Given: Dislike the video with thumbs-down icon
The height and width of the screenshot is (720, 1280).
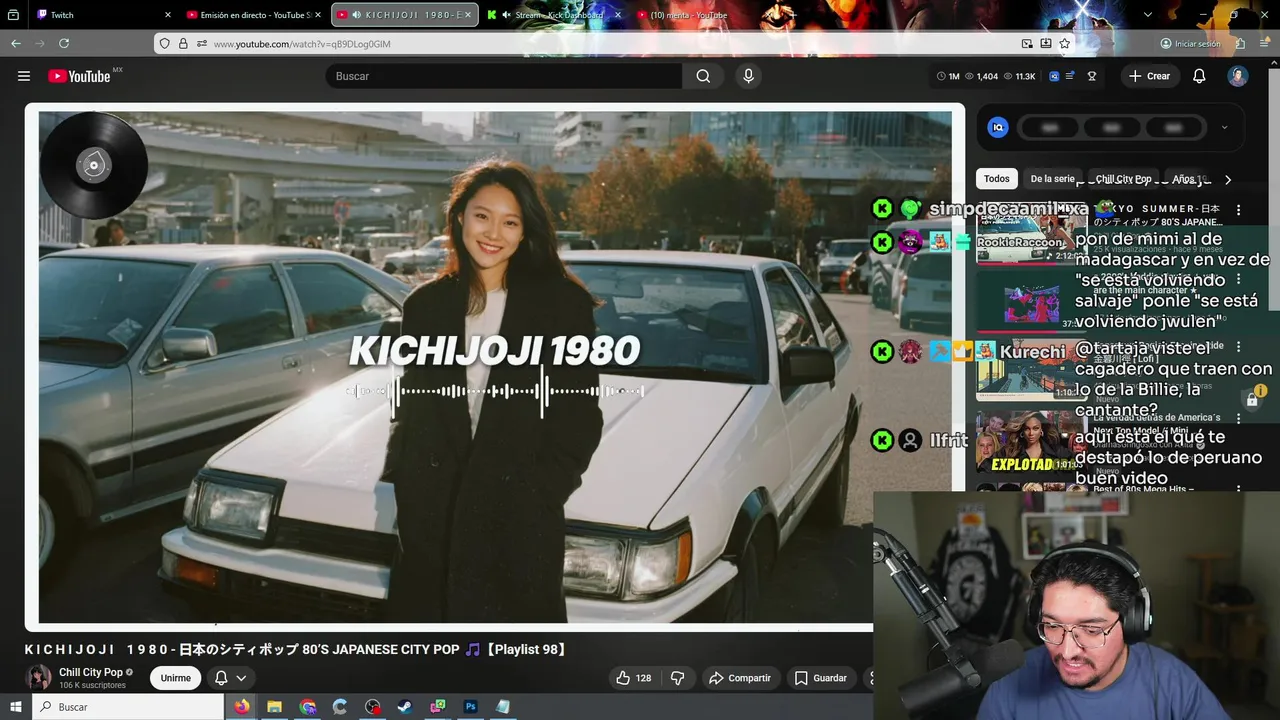Looking at the screenshot, I should tap(677, 678).
